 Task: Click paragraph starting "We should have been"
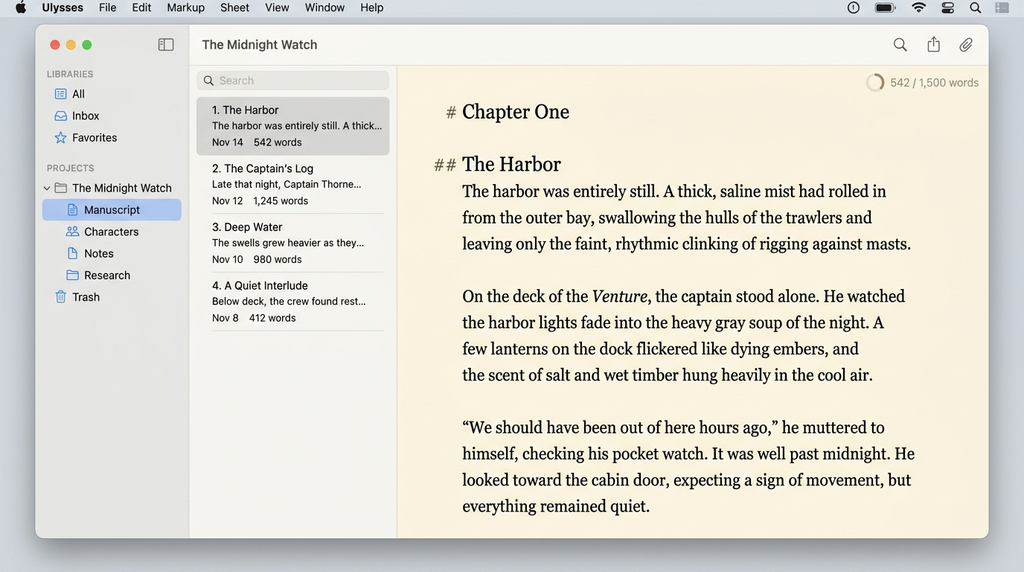(688, 467)
